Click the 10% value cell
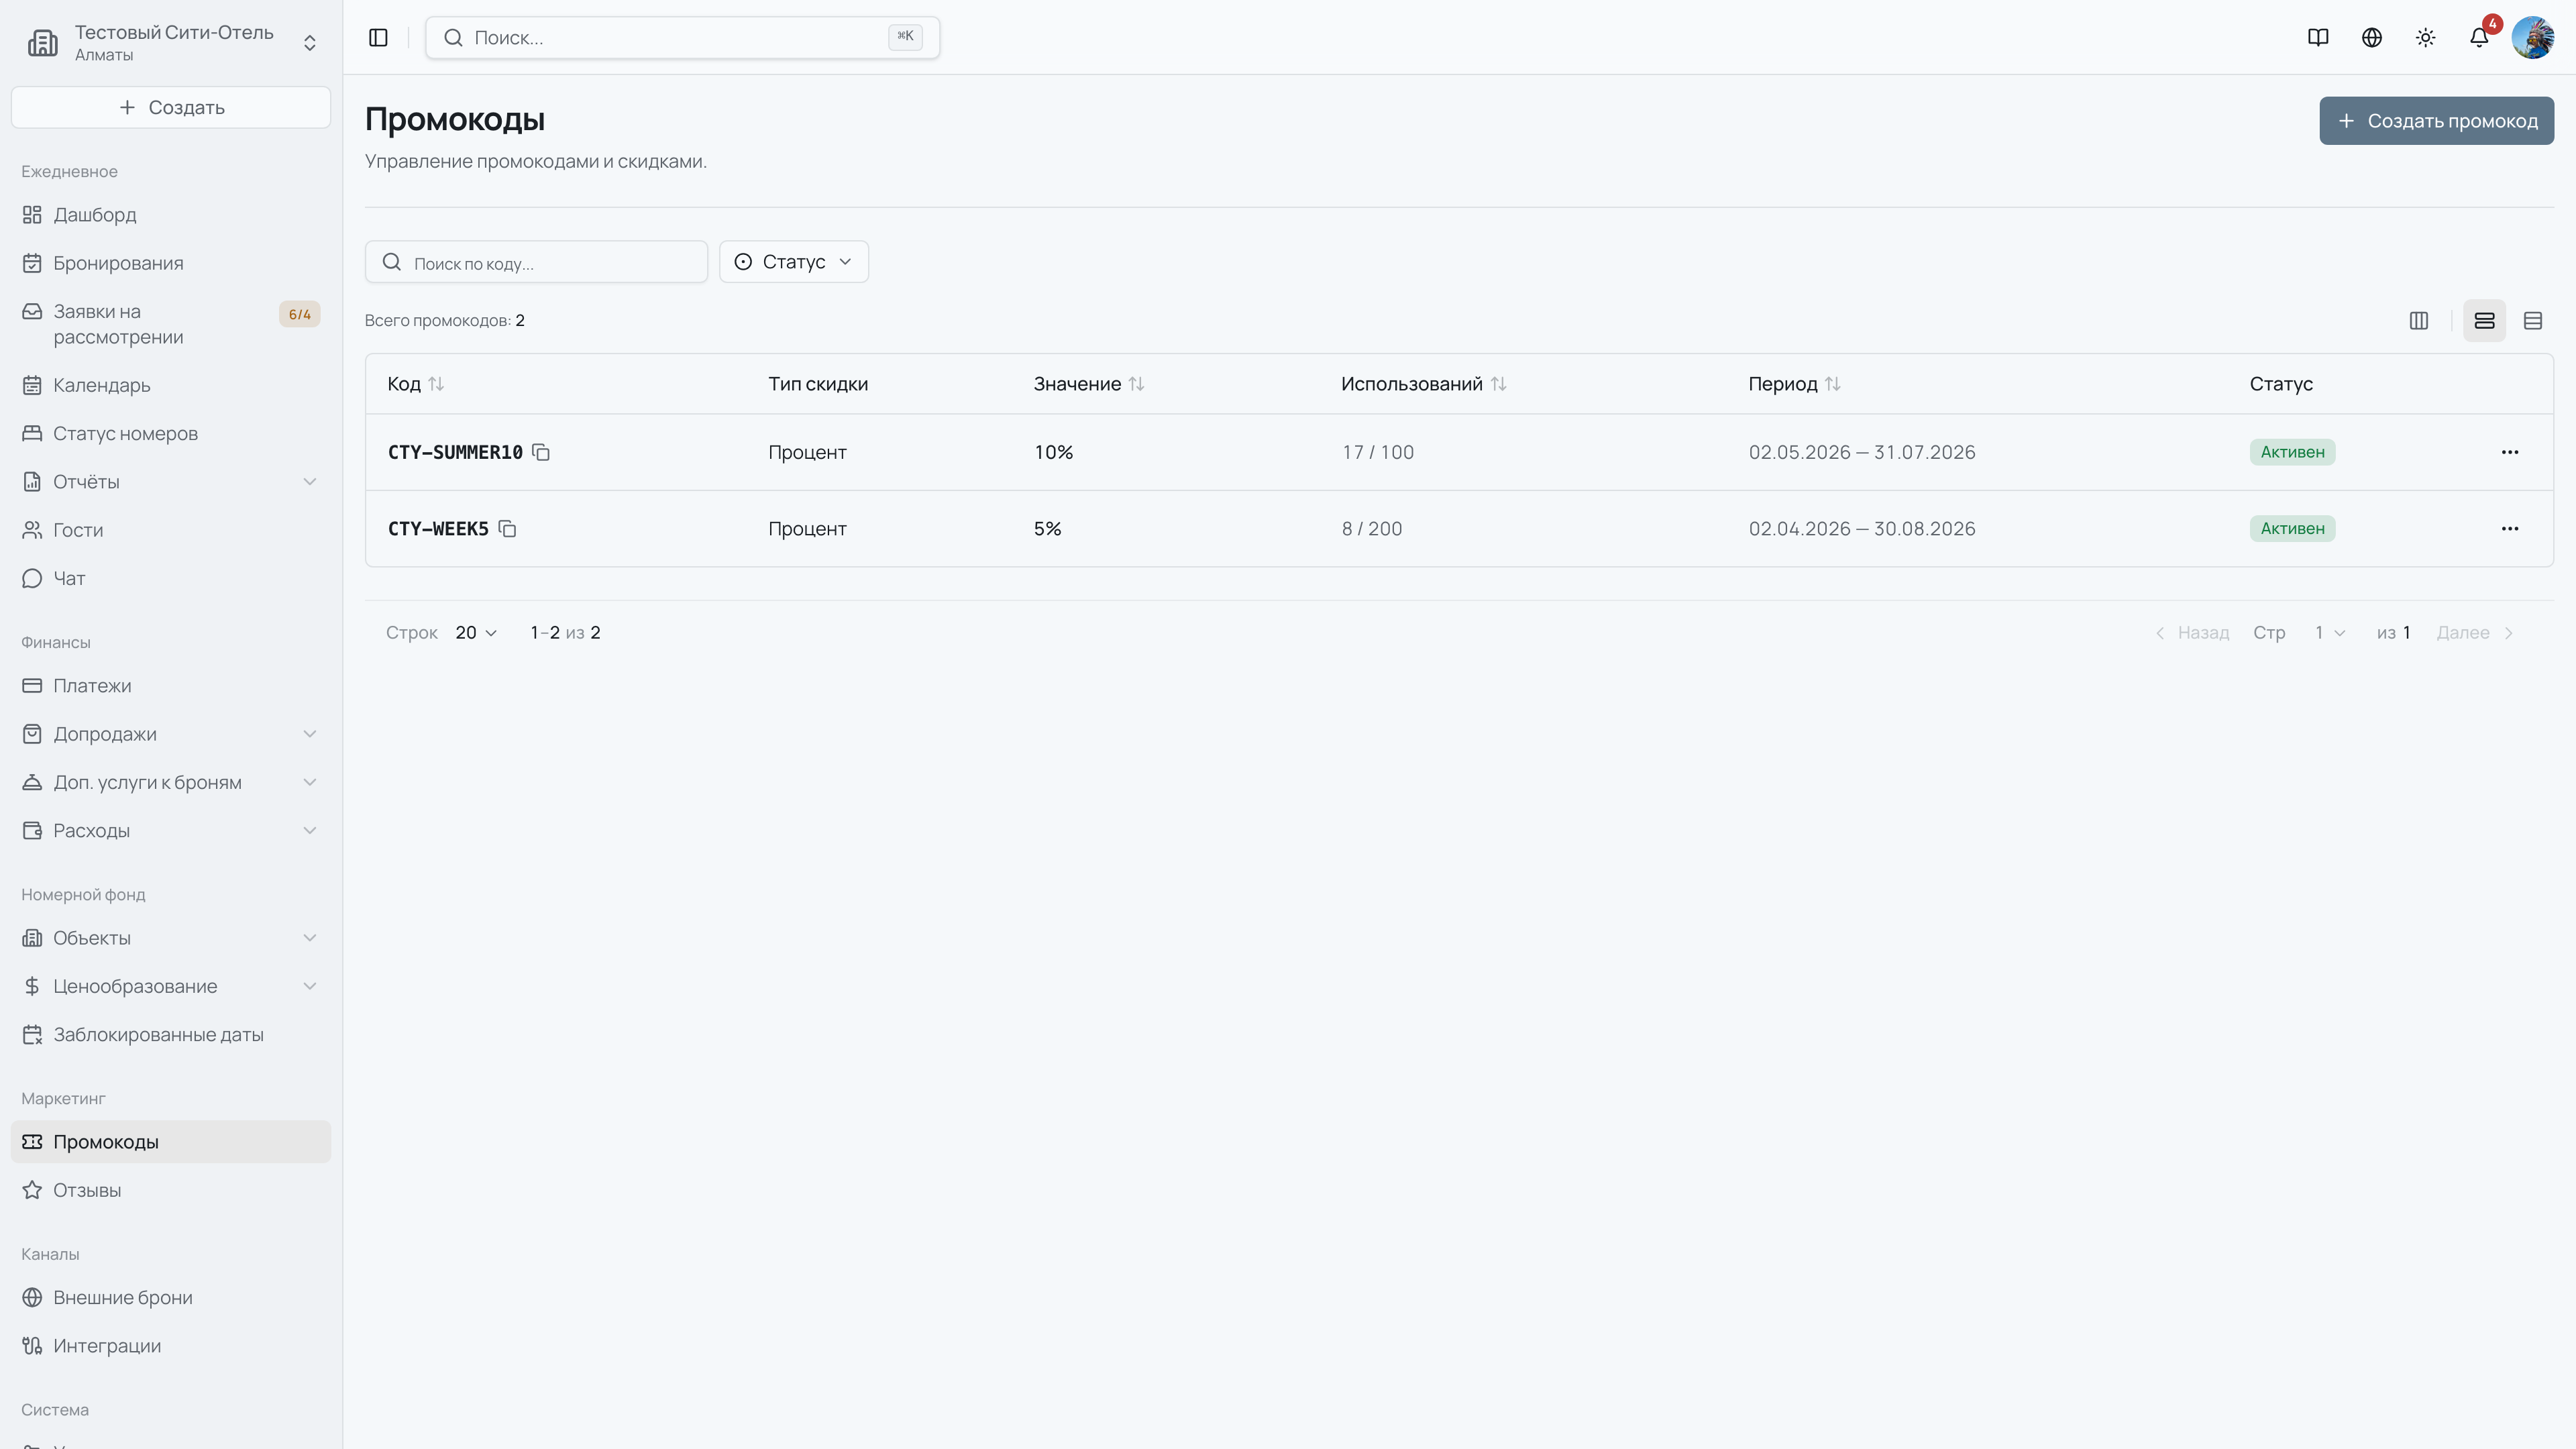The height and width of the screenshot is (1449, 2576). [x=1053, y=452]
